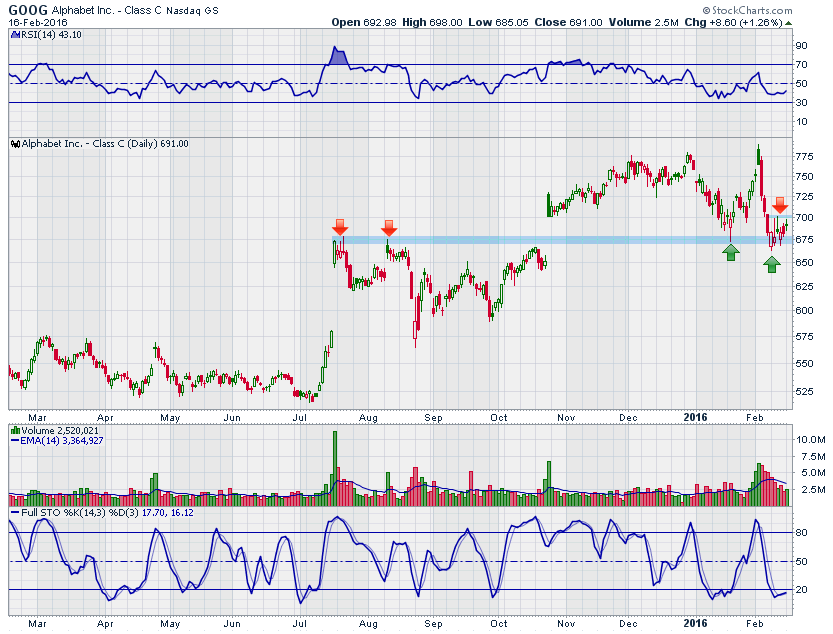Click the Jul label under the price panel
Viewport: 833px width, 634px height.
(x=300, y=418)
